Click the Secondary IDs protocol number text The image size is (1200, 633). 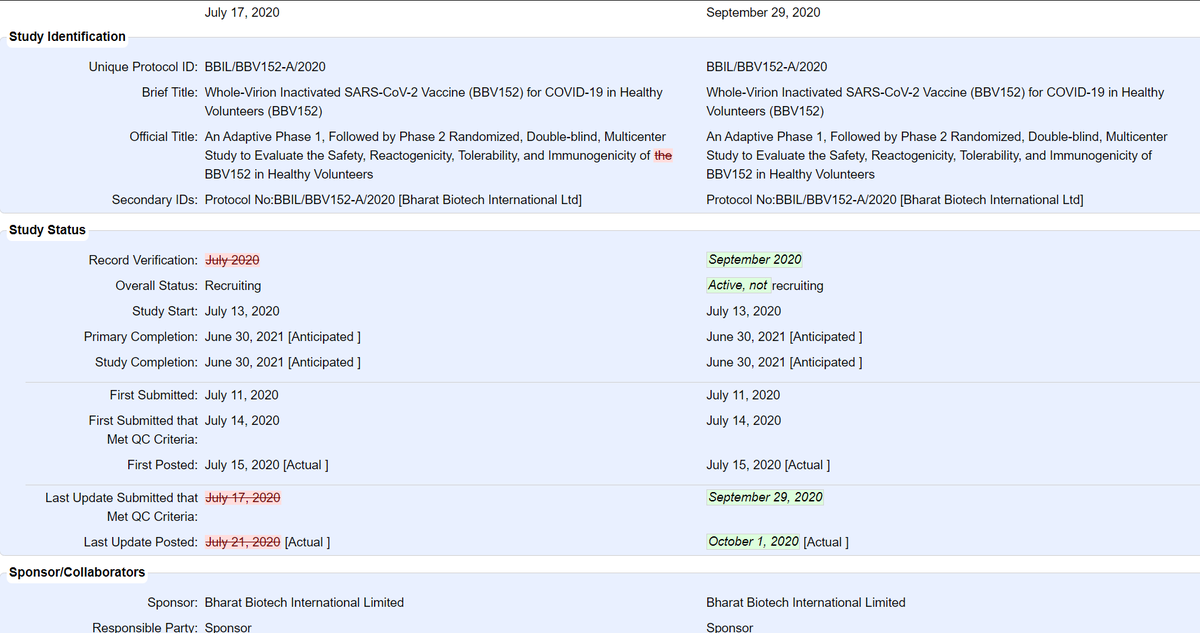[395, 199]
